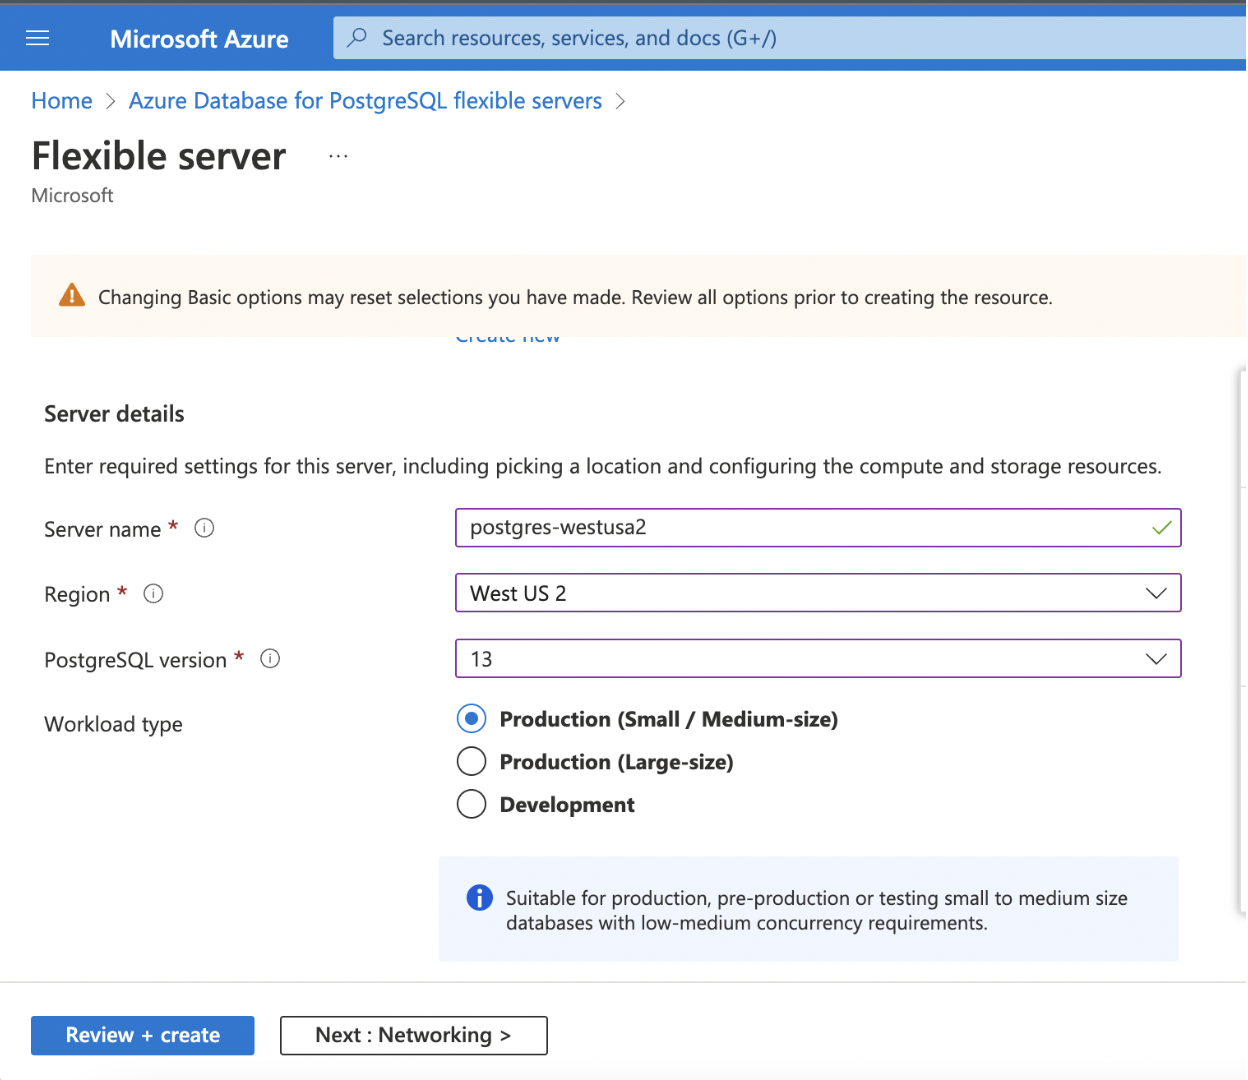Click the PostgreSQL version info icon
Image resolution: width=1248 pixels, height=1080 pixels.
270,659
